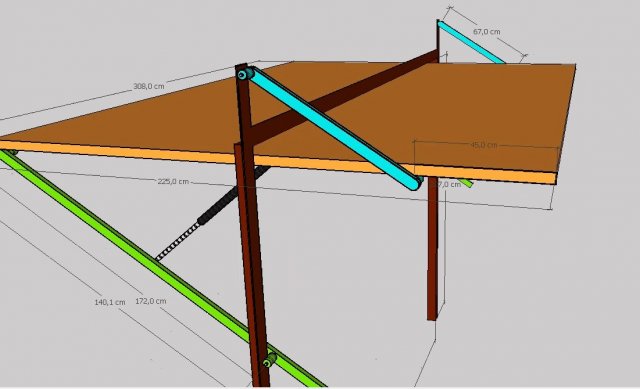Screen dimensions: 640x389
Task: Click the 172,0 cm dimension text
Action: point(151,301)
